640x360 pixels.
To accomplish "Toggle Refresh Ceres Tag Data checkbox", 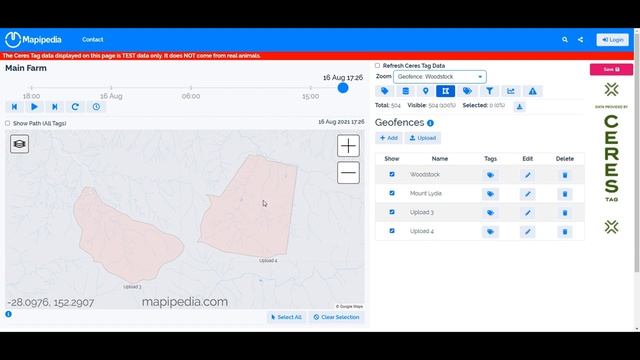I will (x=377, y=65).
